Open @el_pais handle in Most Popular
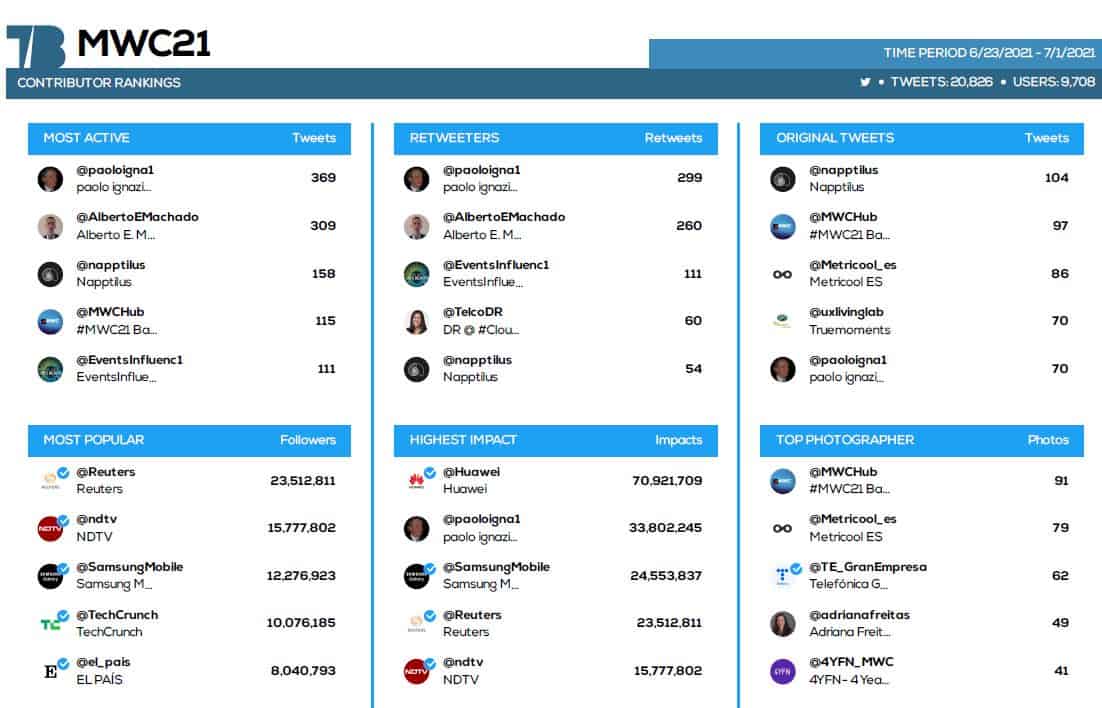The width and height of the screenshot is (1102, 708). 103,662
